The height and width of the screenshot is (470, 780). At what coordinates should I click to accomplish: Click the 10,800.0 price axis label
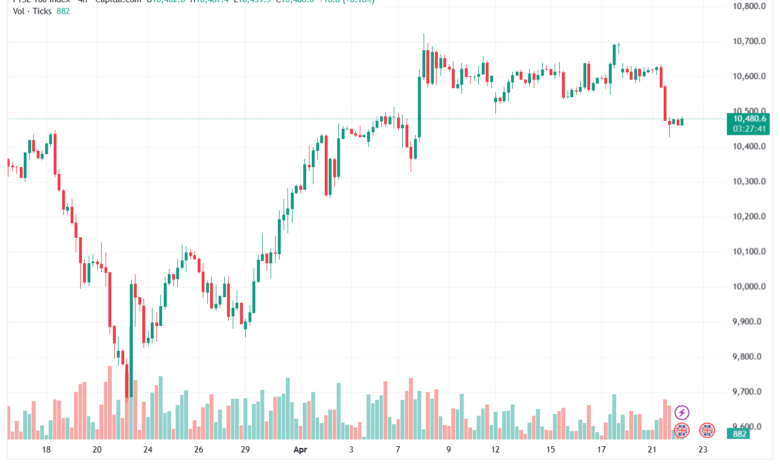click(749, 6)
